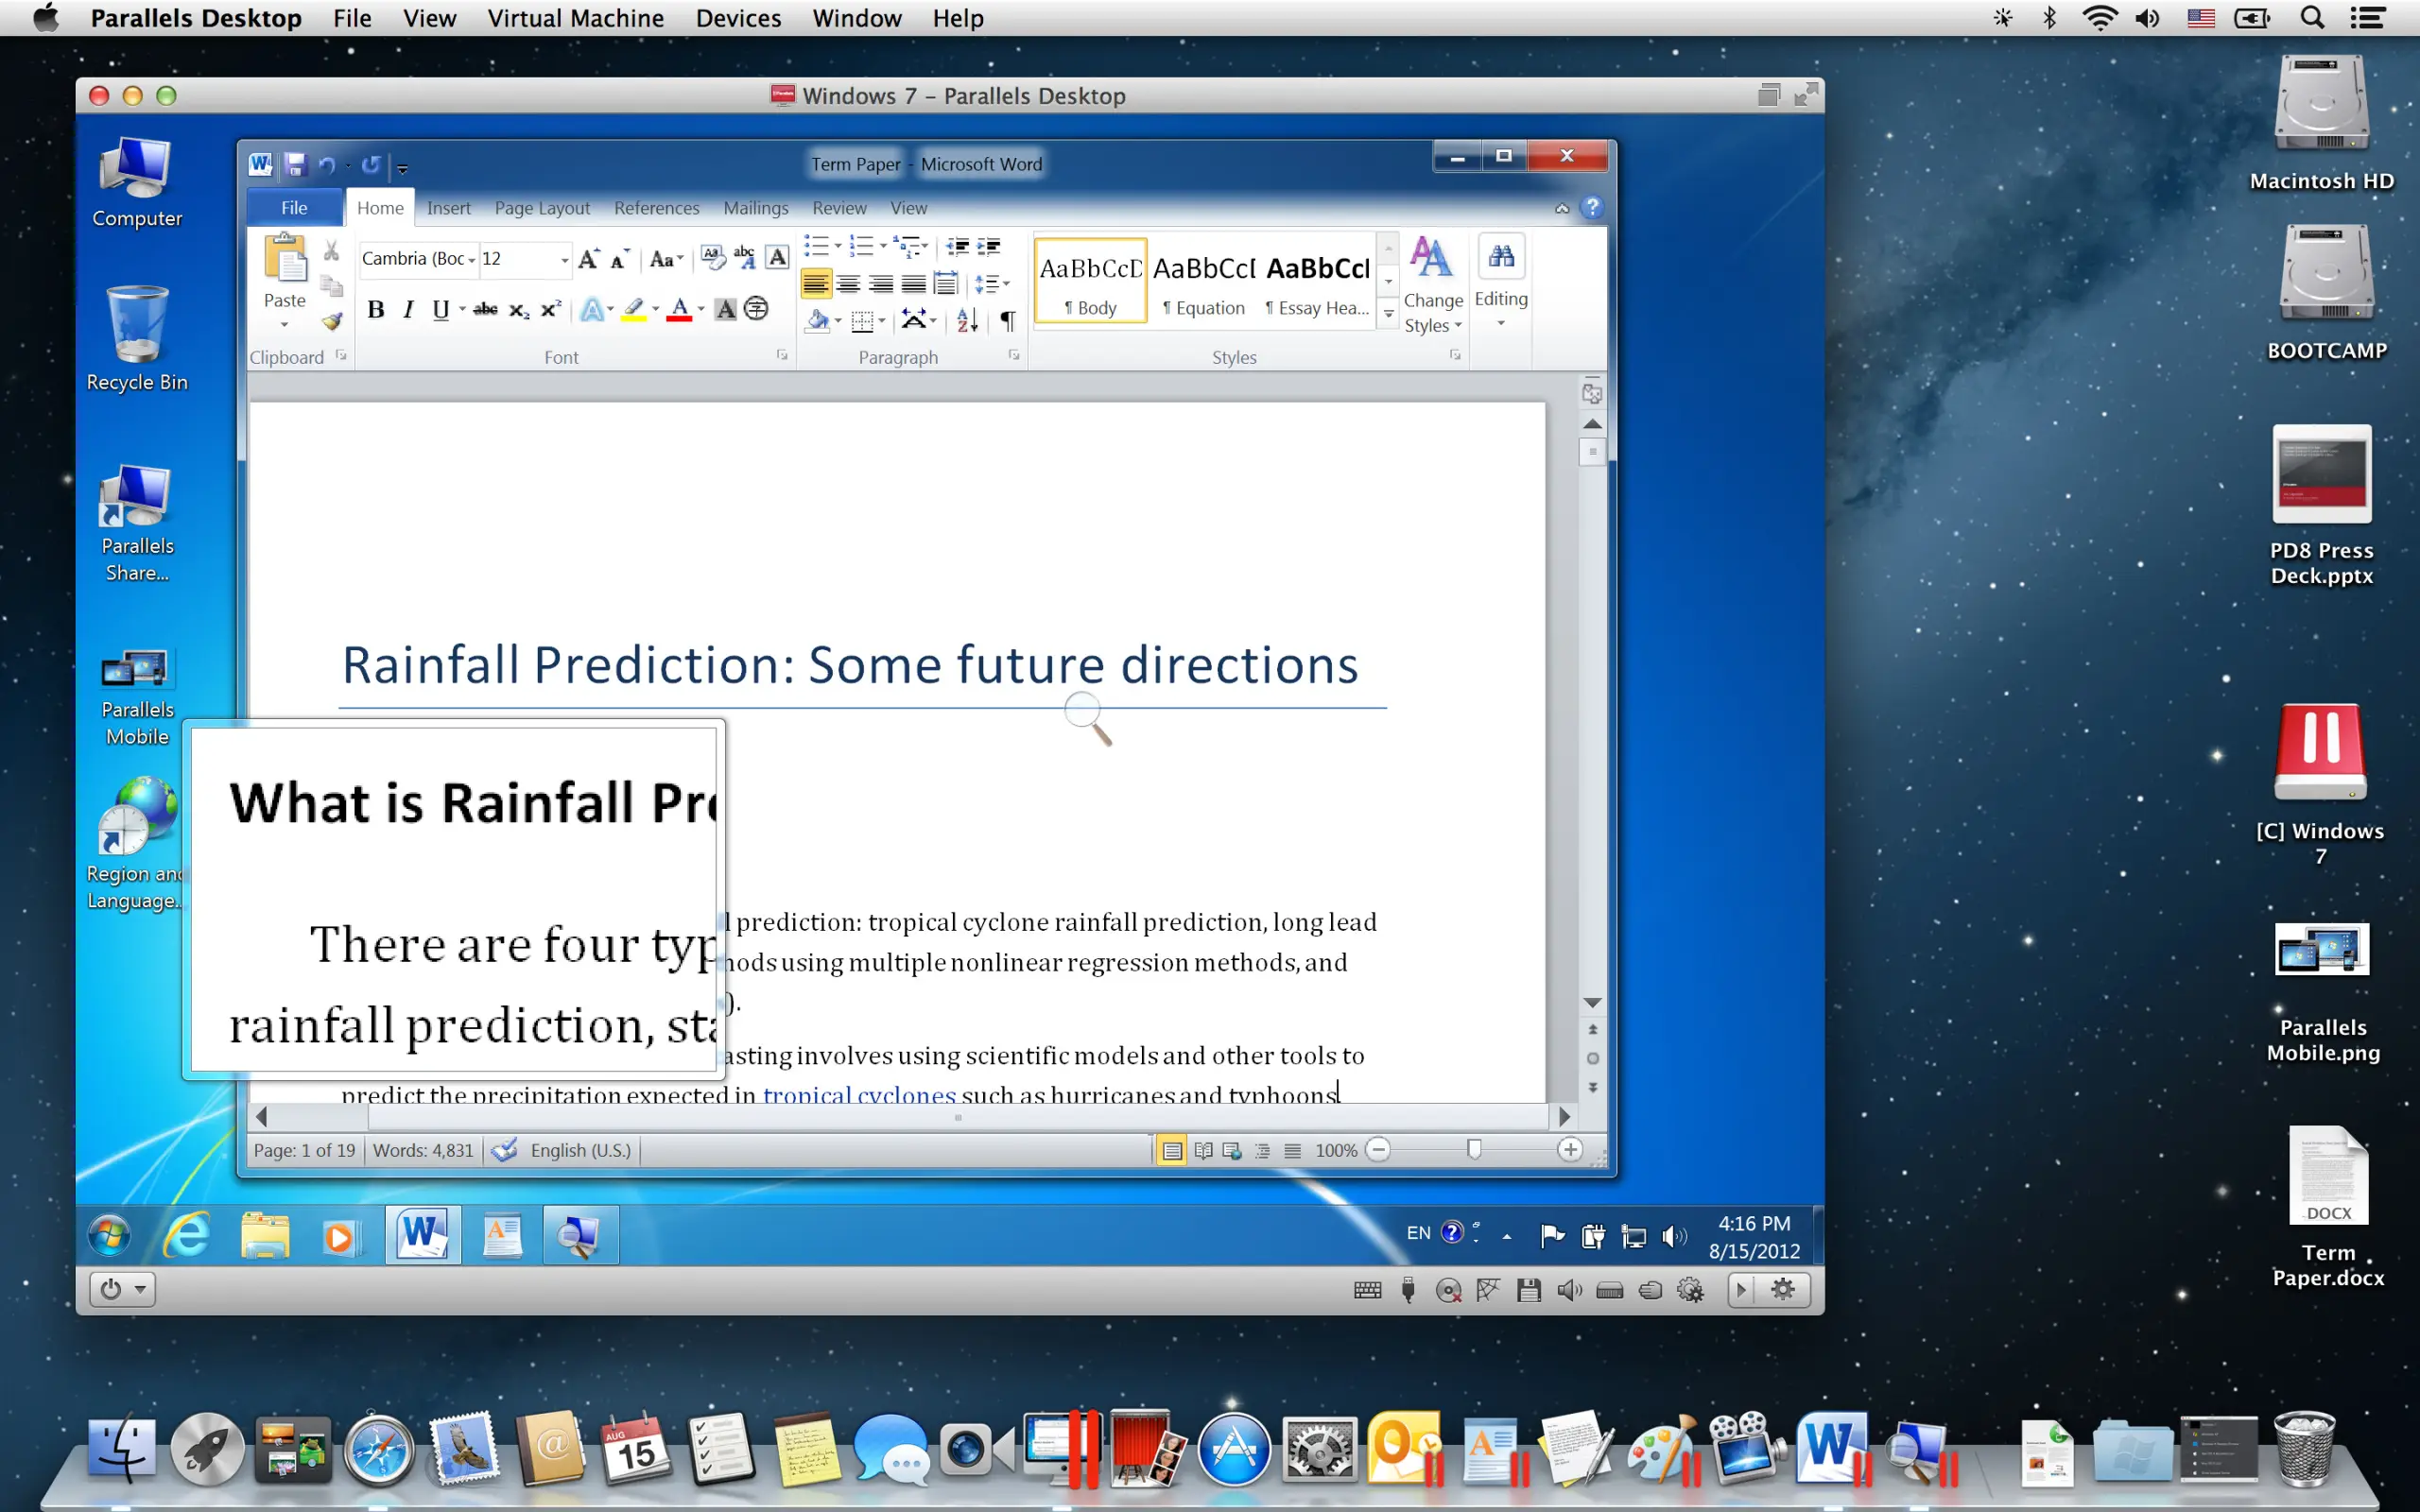Open the Font dialog launcher
This screenshot has width=2420, height=1512.
[x=782, y=355]
